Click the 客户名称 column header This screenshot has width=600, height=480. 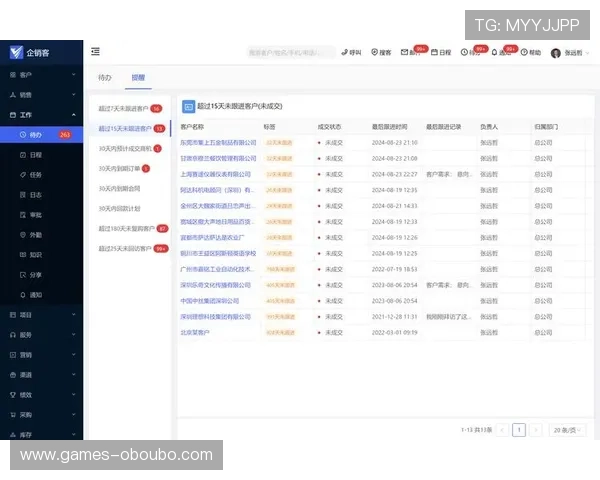pyautogui.click(x=192, y=127)
